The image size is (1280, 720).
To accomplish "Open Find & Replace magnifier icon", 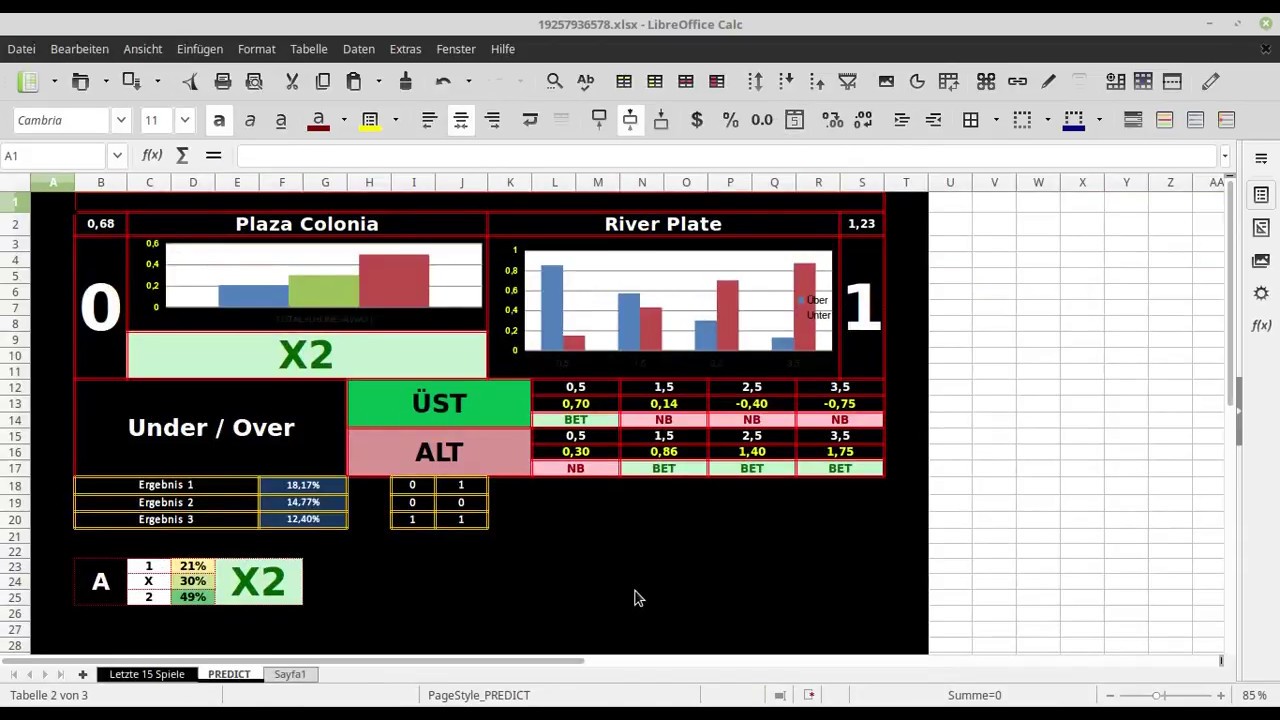I will click(x=554, y=82).
